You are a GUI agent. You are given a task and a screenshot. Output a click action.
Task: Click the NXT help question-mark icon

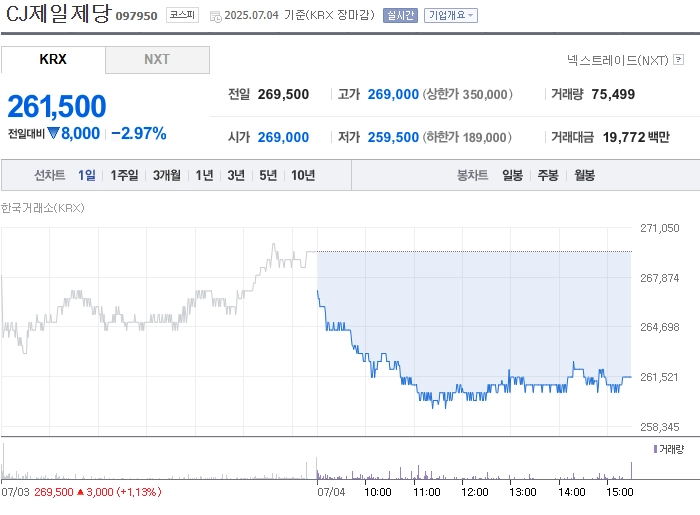(x=679, y=59)
